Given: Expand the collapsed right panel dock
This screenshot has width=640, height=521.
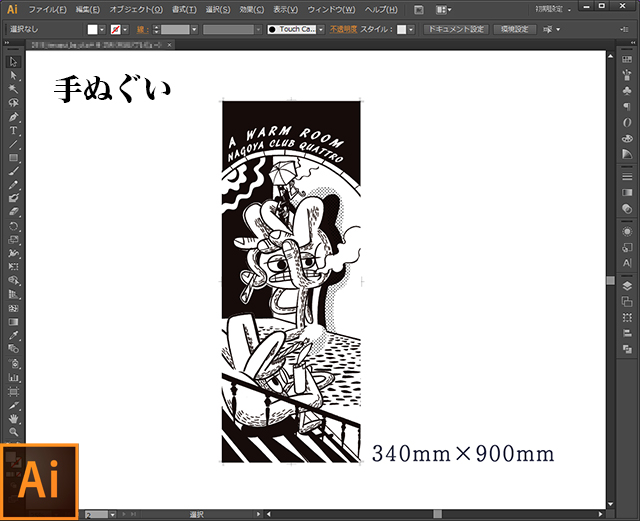Looking at the screenshot, I should pos(633,42).
